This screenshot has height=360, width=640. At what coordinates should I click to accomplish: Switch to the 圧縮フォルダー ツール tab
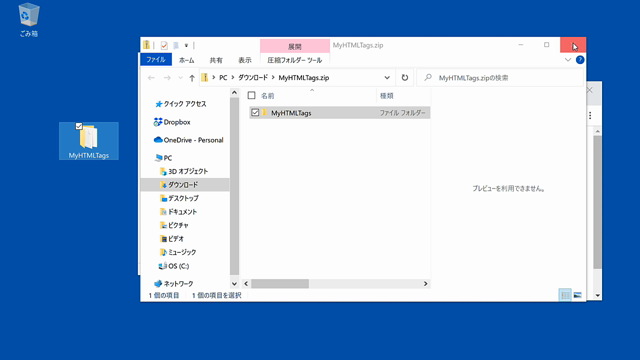point(295,60)
